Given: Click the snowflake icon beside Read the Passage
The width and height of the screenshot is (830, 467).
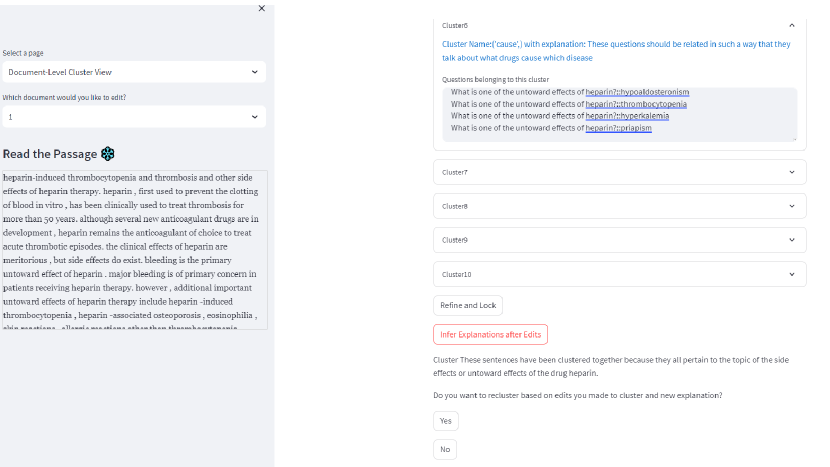Looking at the screenshot, I should click(108, 154).
